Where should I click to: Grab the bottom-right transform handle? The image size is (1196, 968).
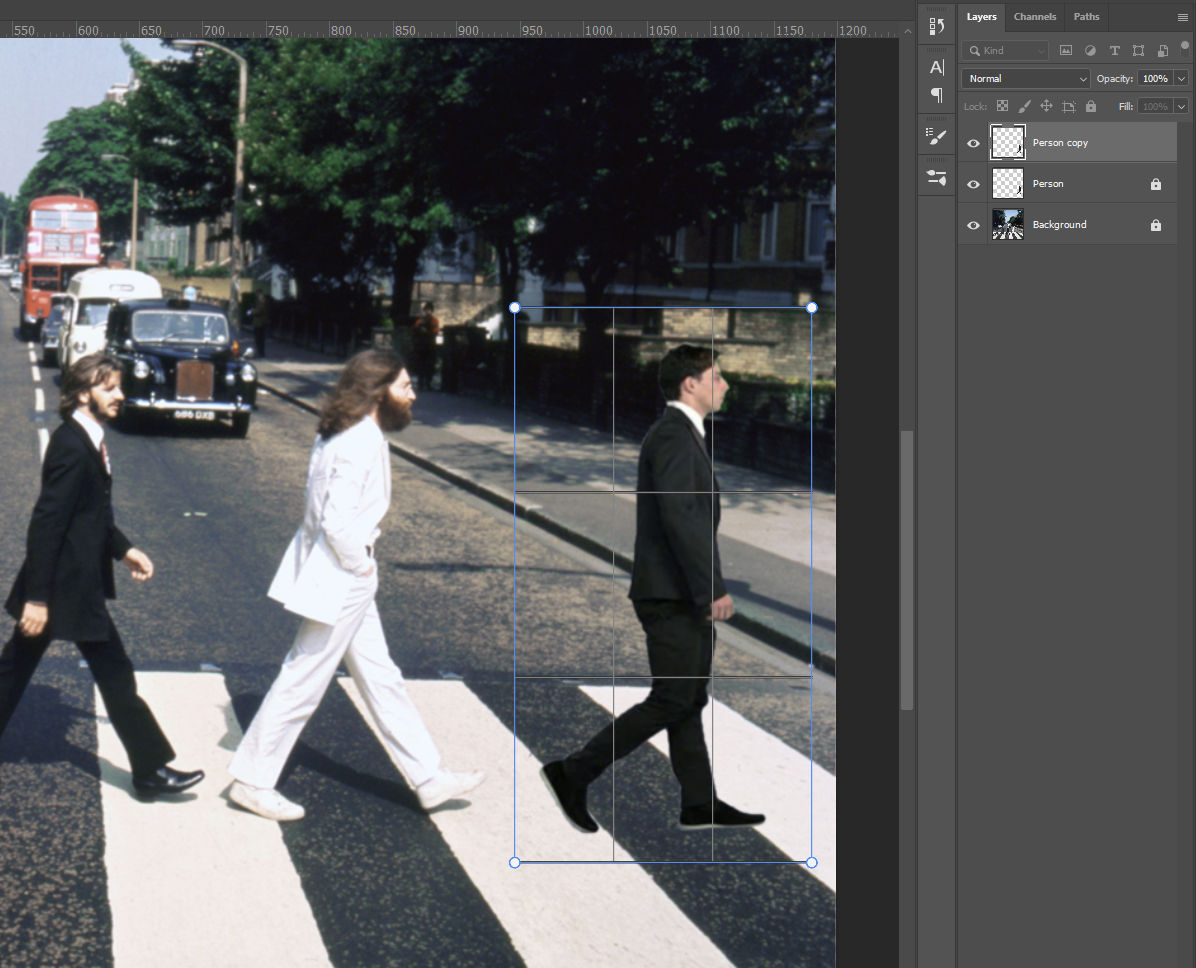[812, 863]
